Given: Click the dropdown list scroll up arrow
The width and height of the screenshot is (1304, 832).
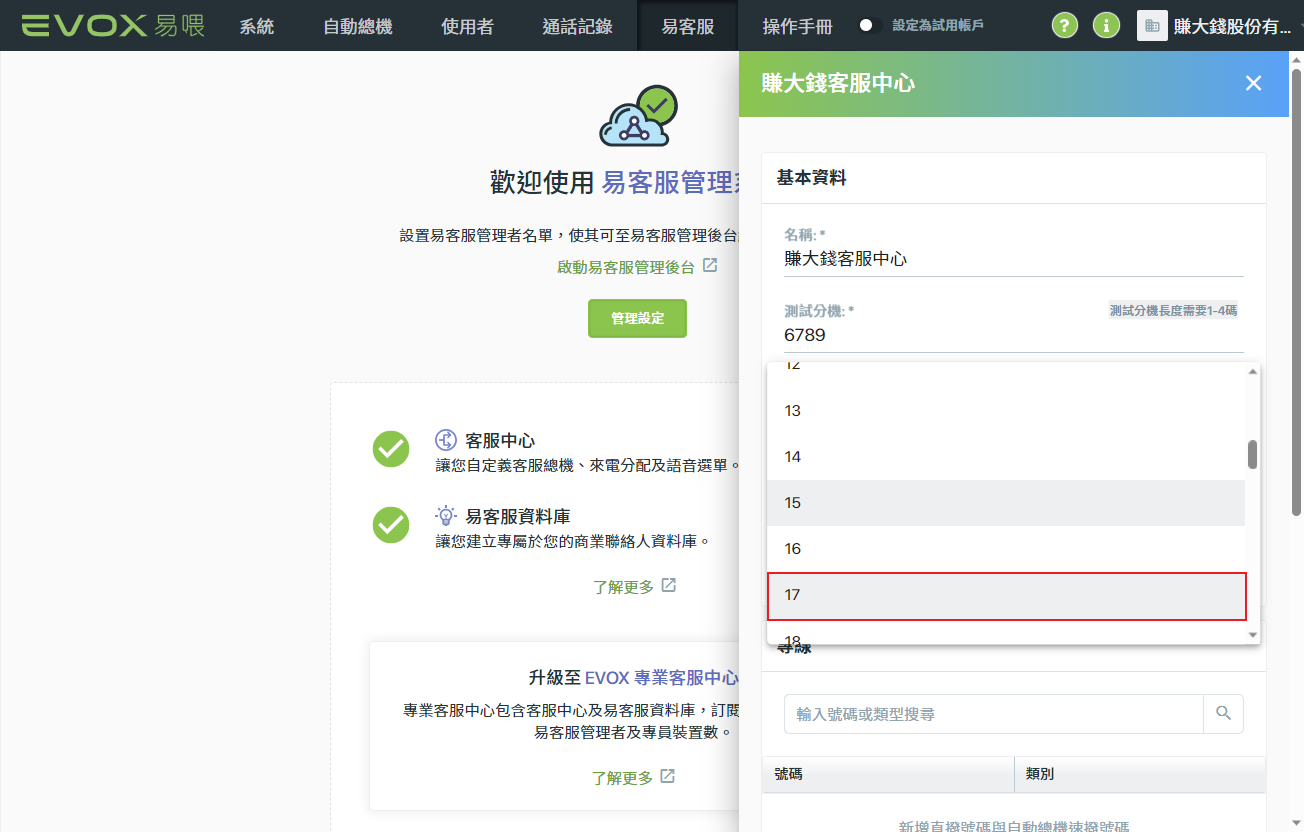Looking at the screenshot, I should coord(1253,372).
